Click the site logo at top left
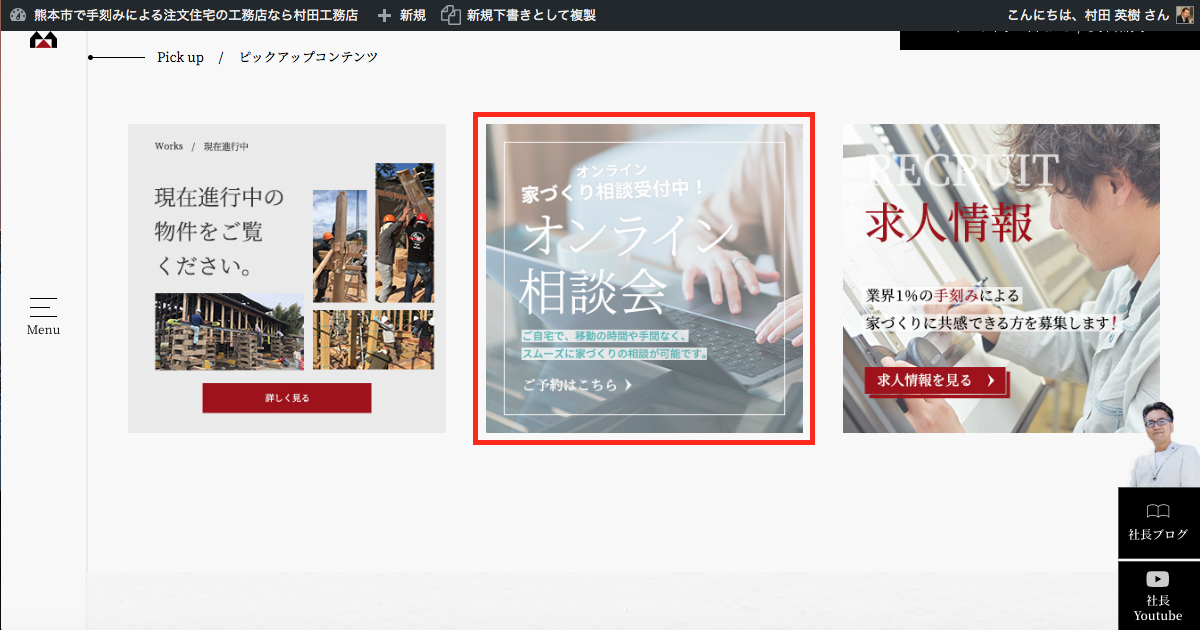Image resolution: width=1200 pixels, height=630 pixels. [44, 40]
